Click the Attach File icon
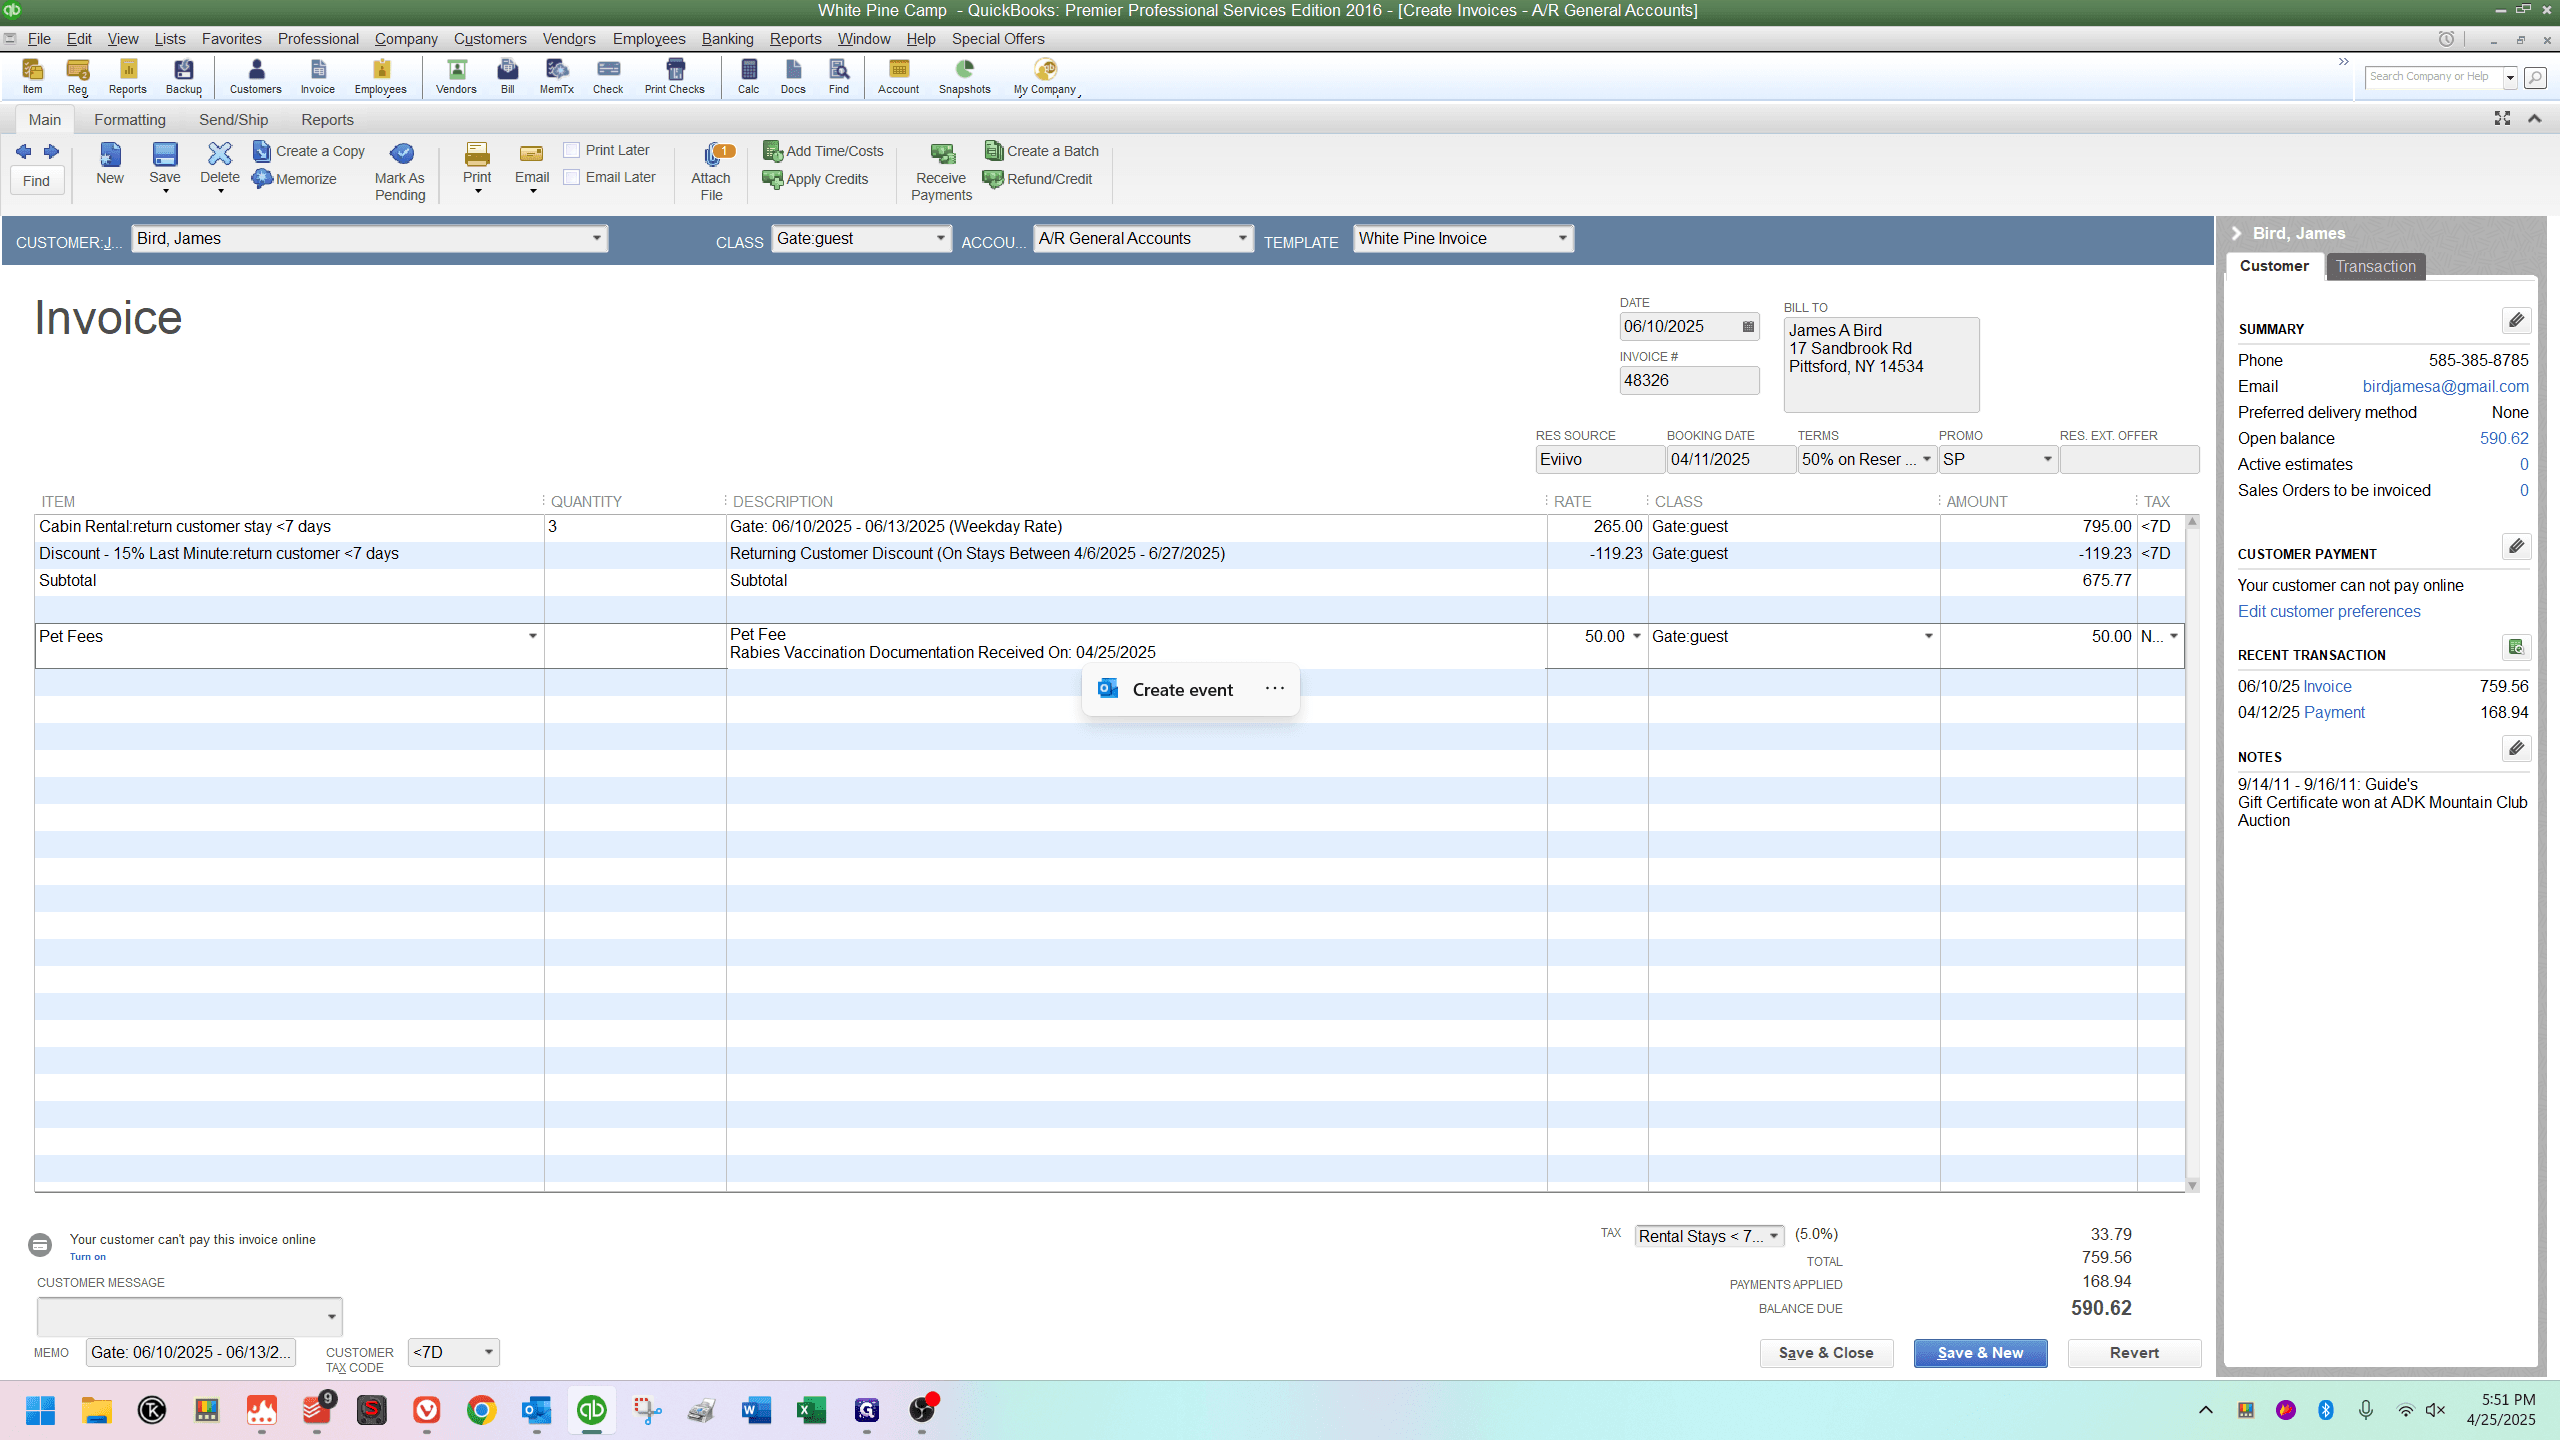This screenshot has width=2560, height=1440. coord(712,172)
